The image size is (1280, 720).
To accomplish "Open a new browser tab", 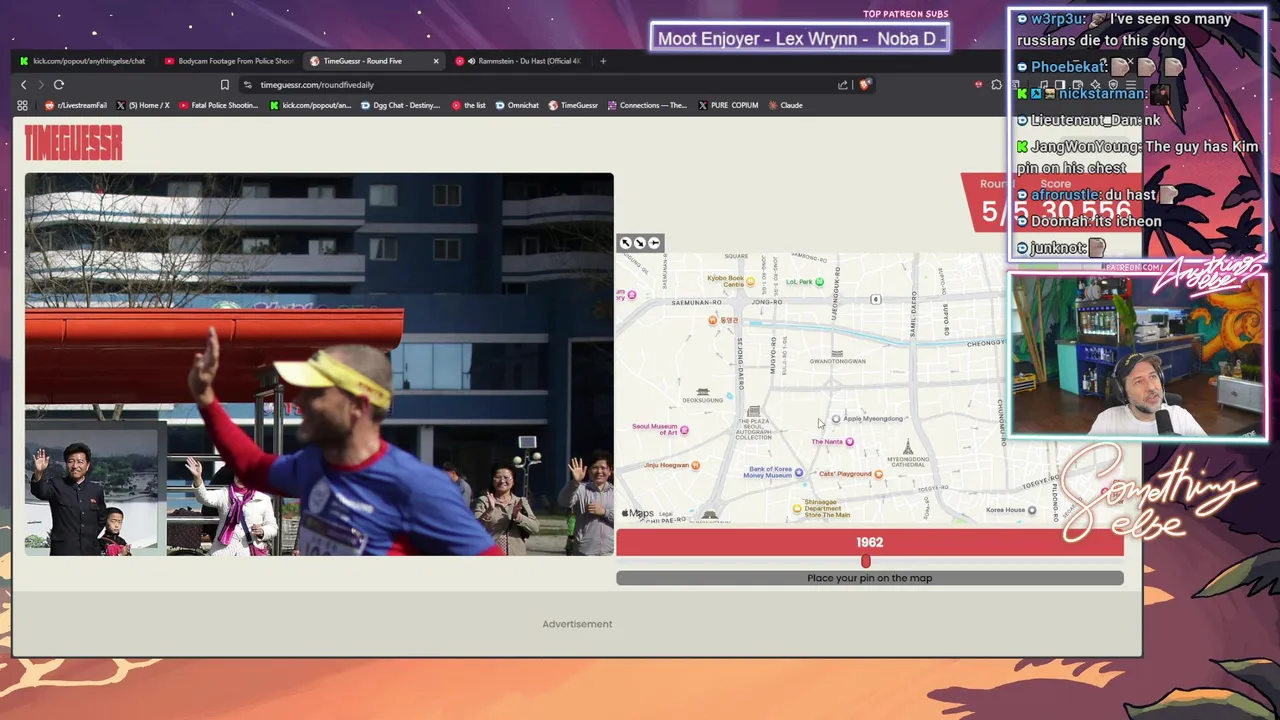I will click(603, 61).
